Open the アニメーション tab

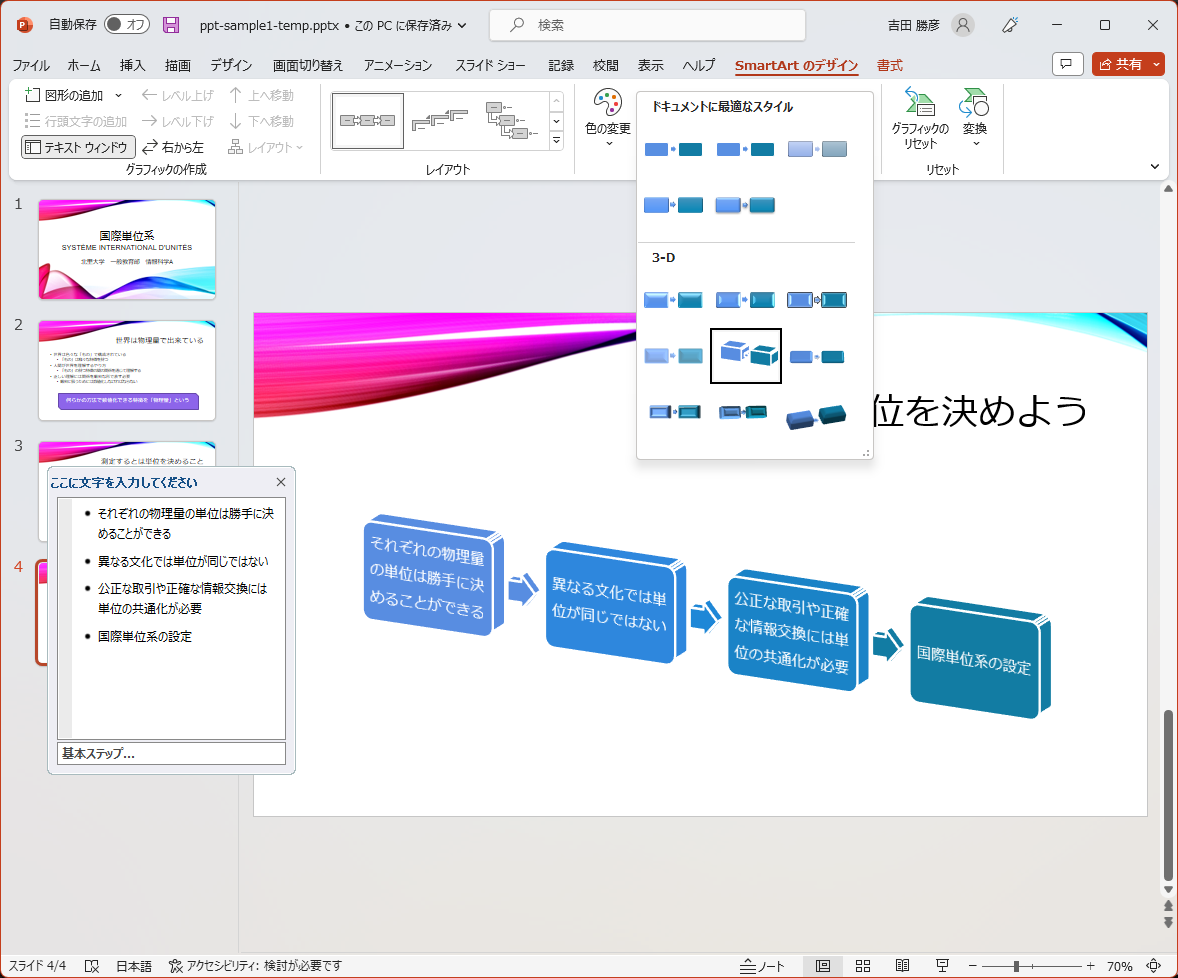[398, 65]
